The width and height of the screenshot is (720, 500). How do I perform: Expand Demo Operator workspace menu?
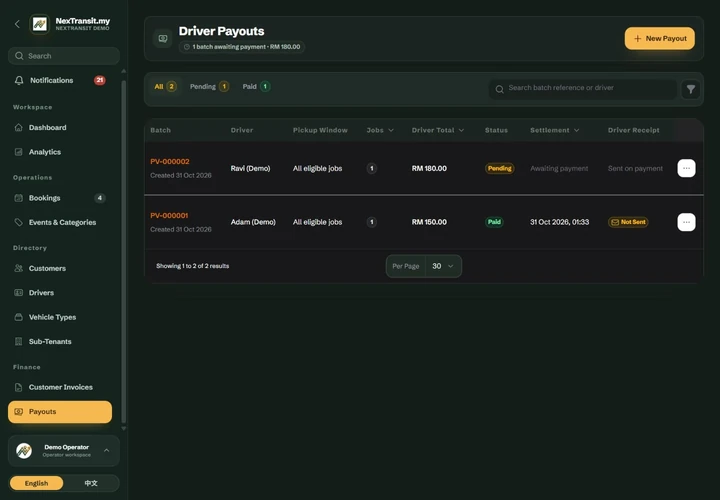[107, 450]
